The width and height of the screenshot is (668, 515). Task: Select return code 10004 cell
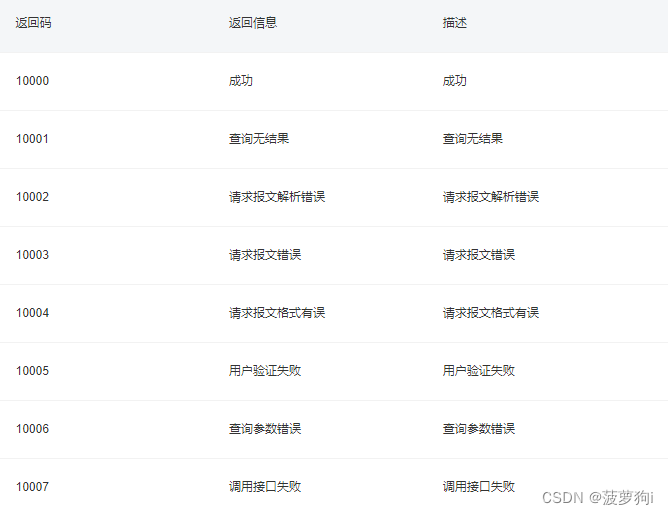[32, 313]
